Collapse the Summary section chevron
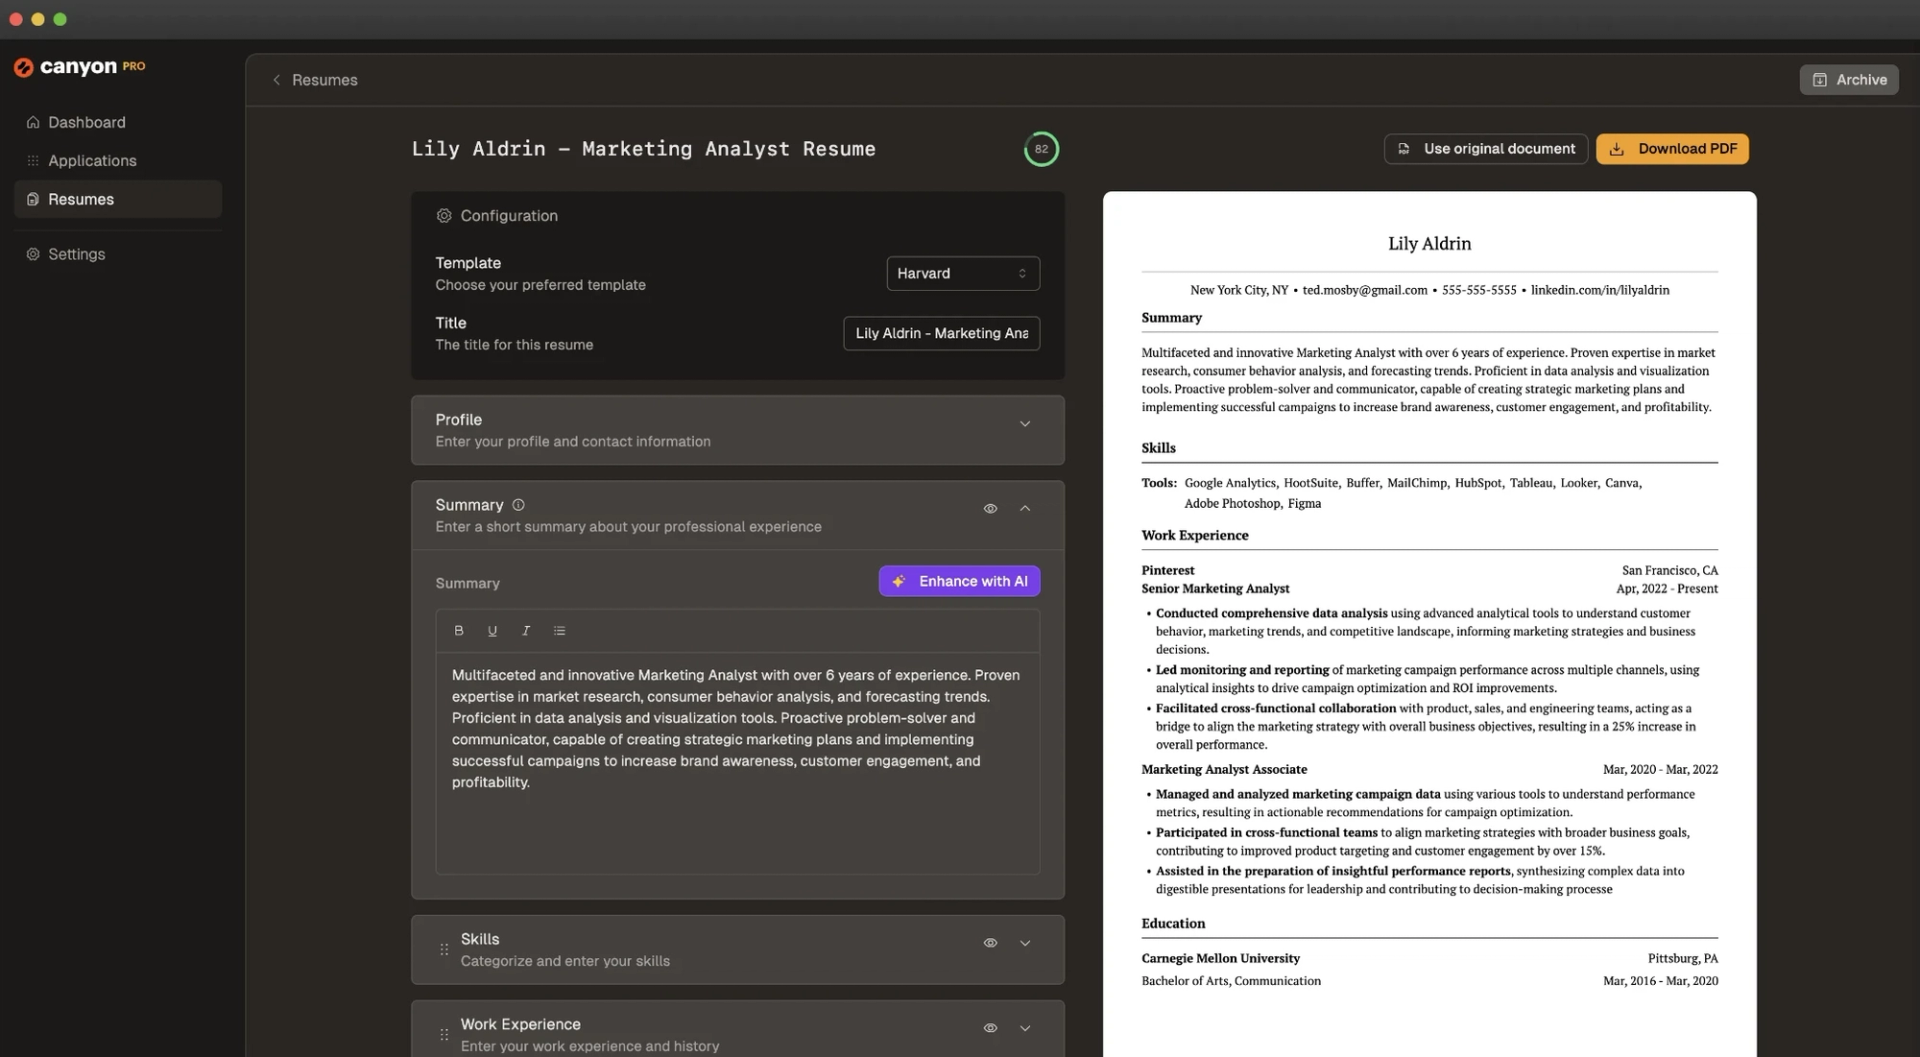The width and height of the screenshot is (1920, 1057). click(x=1025, y=509)
